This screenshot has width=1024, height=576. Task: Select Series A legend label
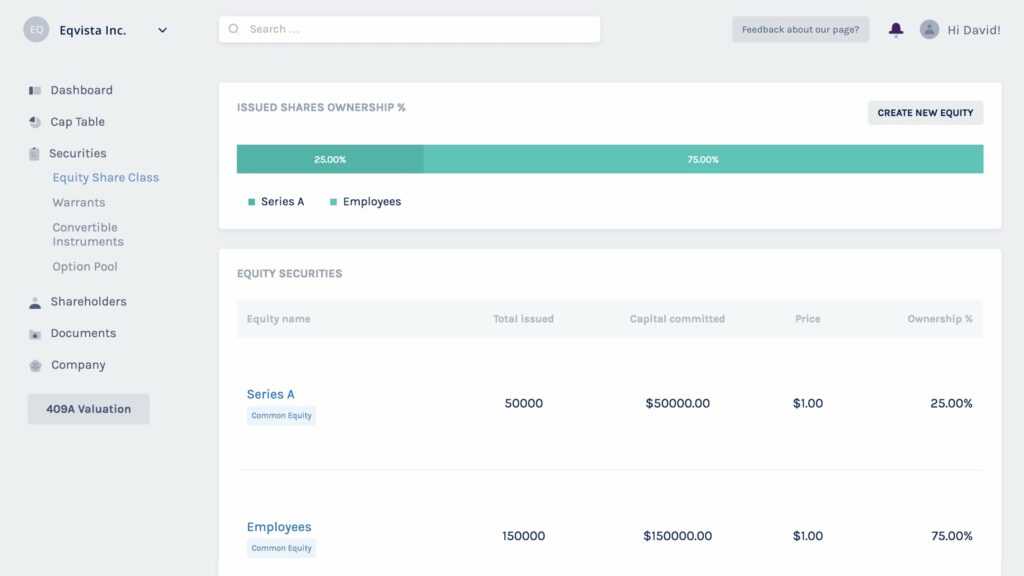coord(282,202)
